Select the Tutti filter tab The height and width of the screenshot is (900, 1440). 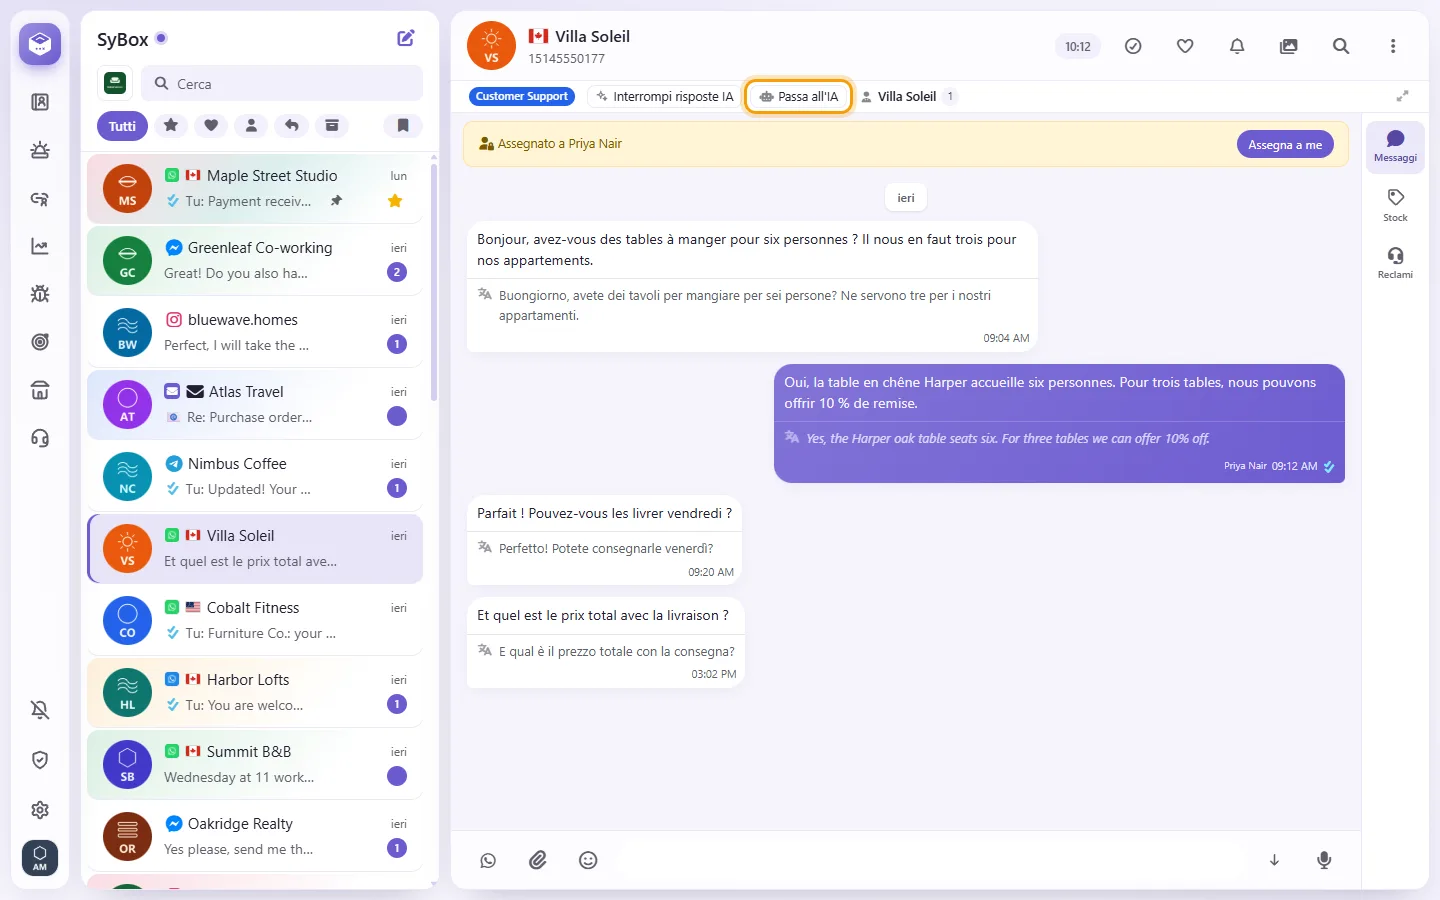[x=122, y=126]
